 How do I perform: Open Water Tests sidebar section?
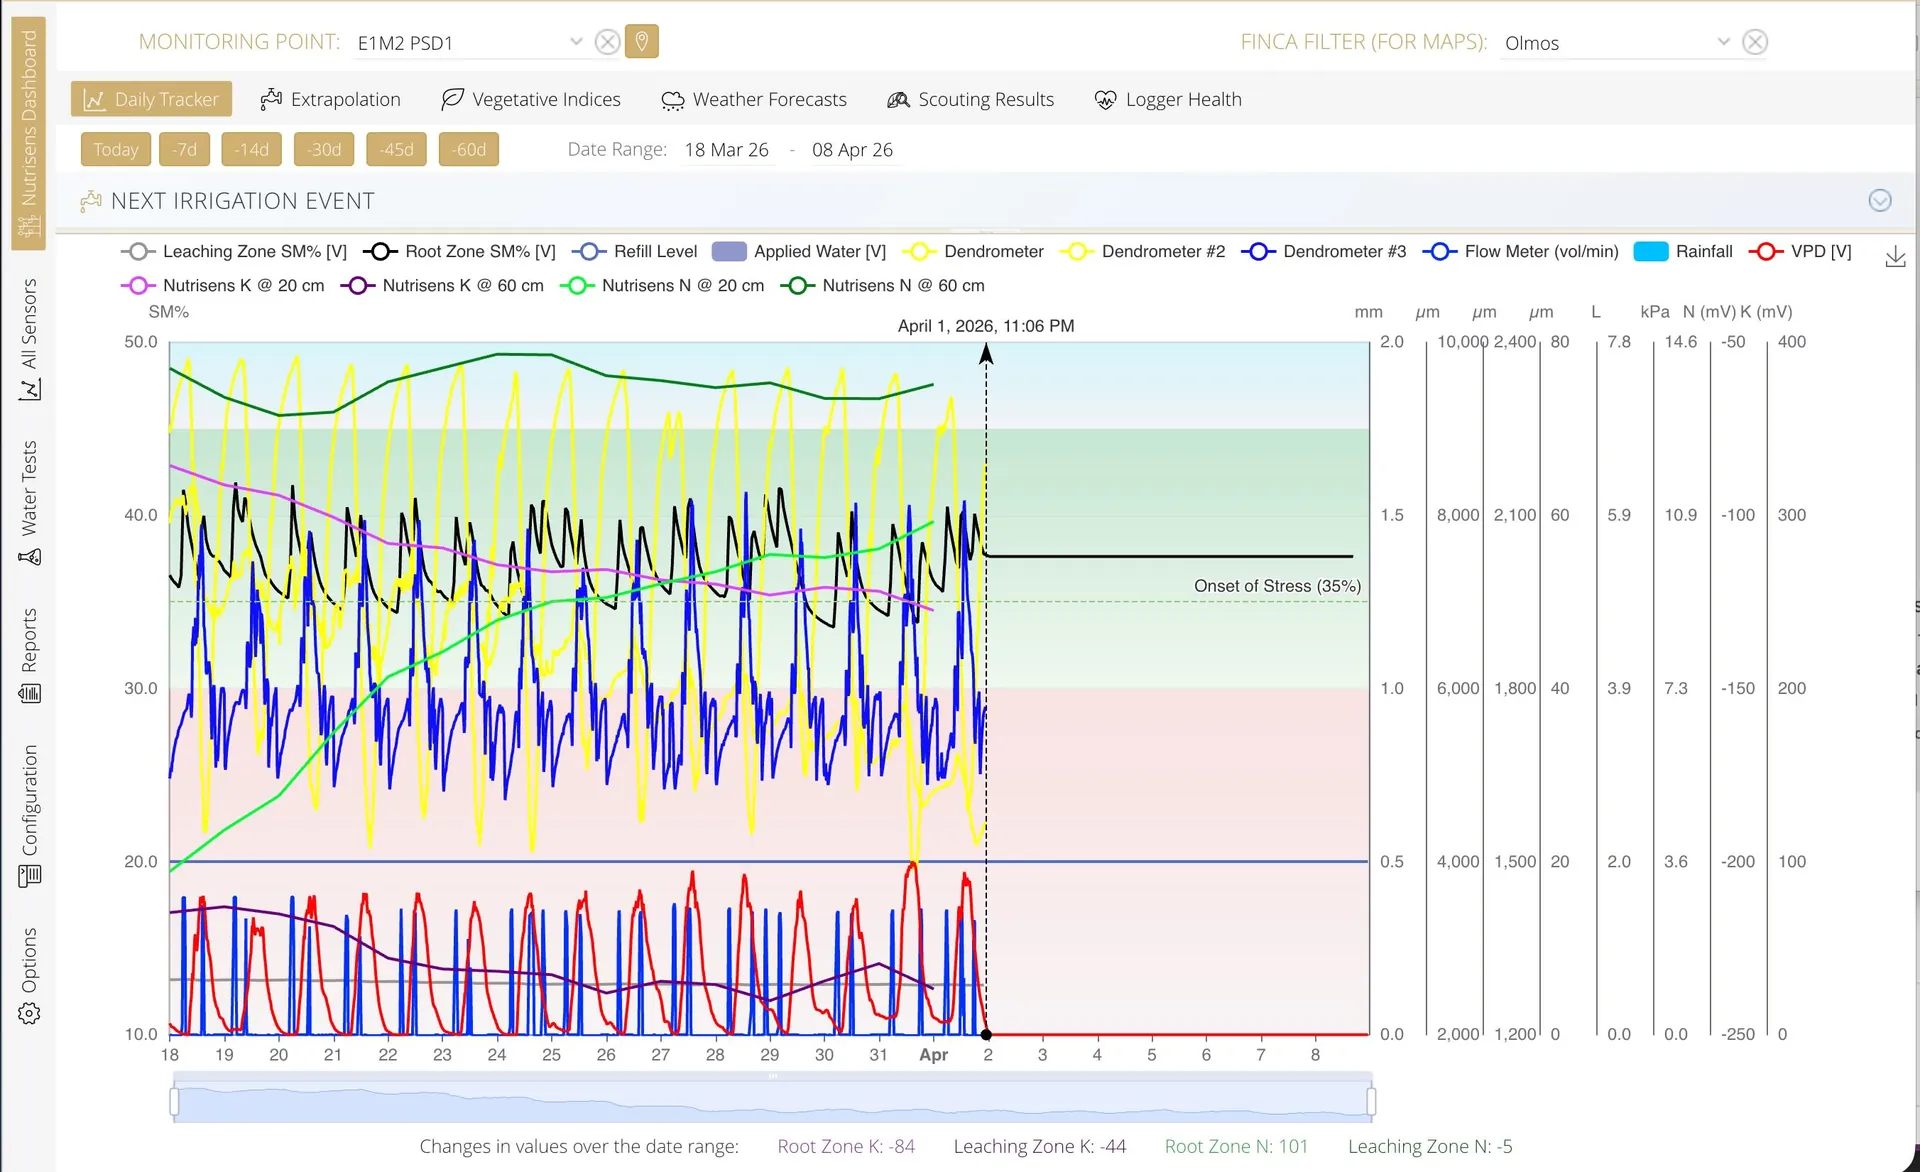click(x=29, y=503)
